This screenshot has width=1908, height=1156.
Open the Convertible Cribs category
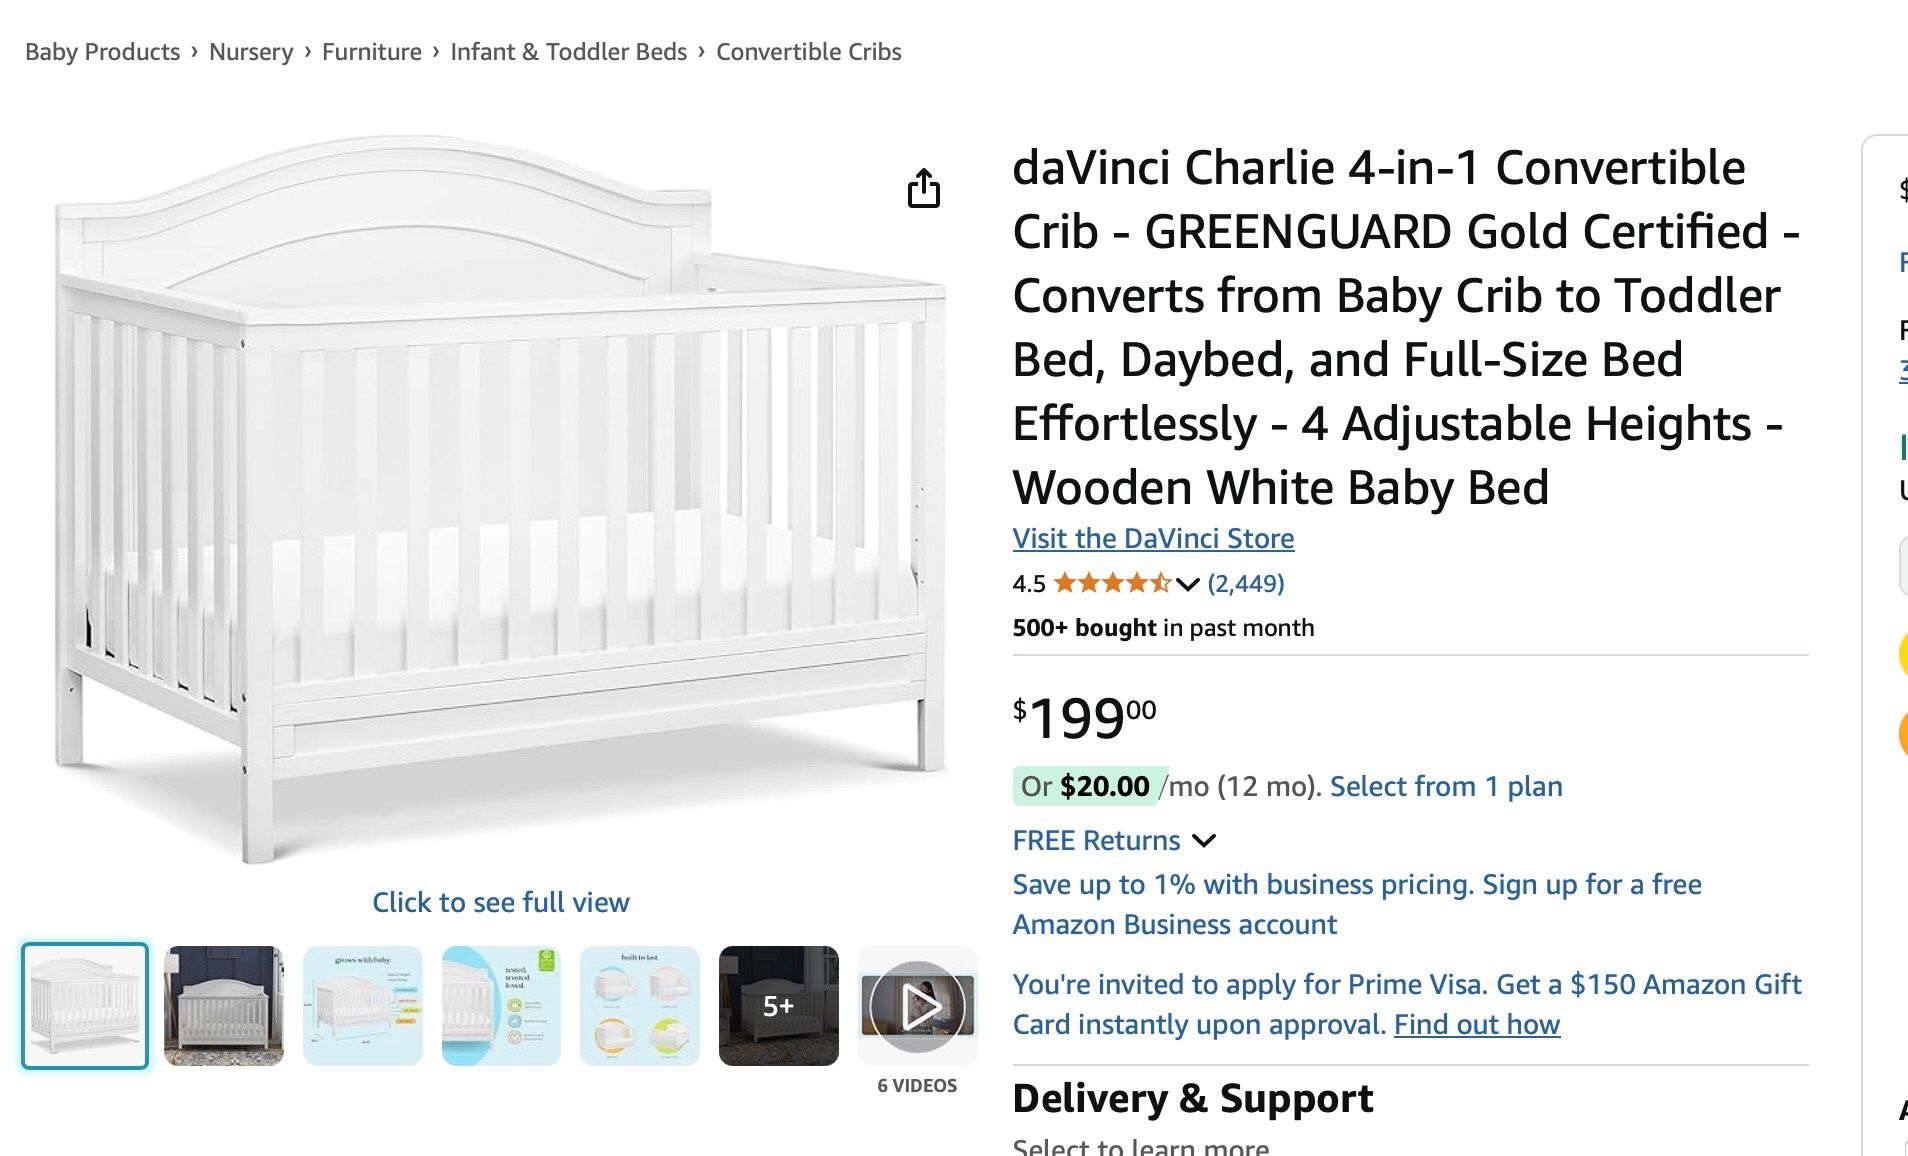(807, 51)
